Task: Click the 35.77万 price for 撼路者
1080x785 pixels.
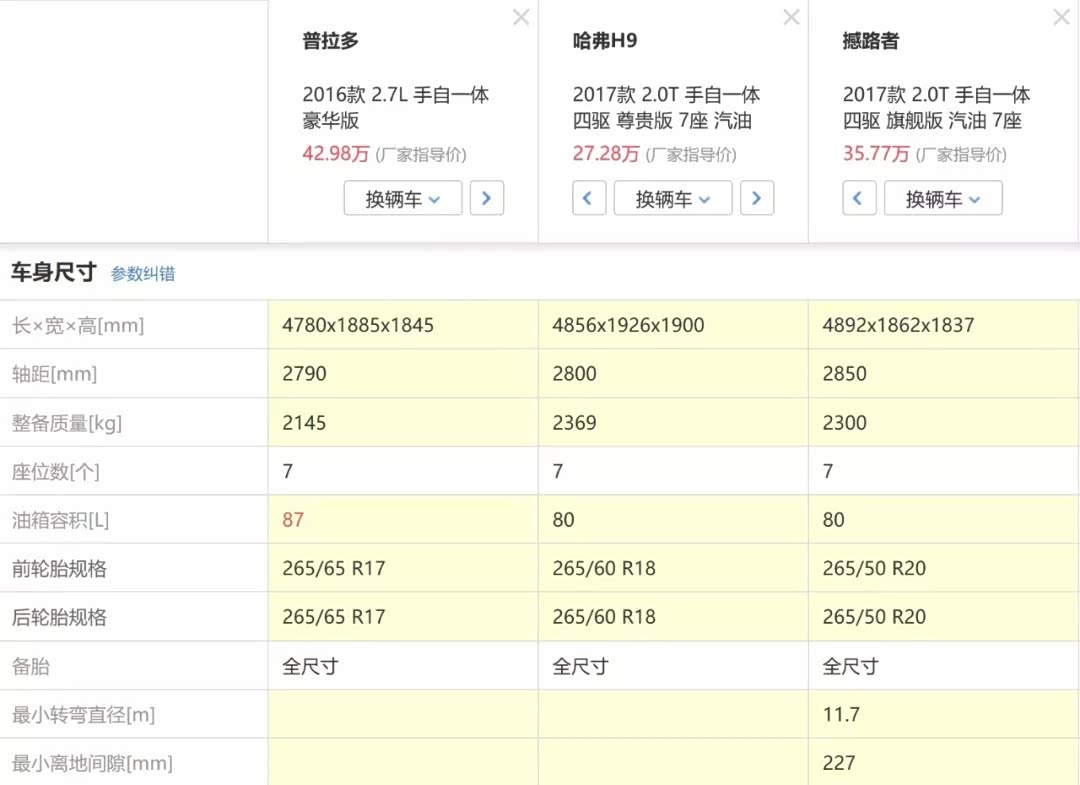Action: coord(876,154)
